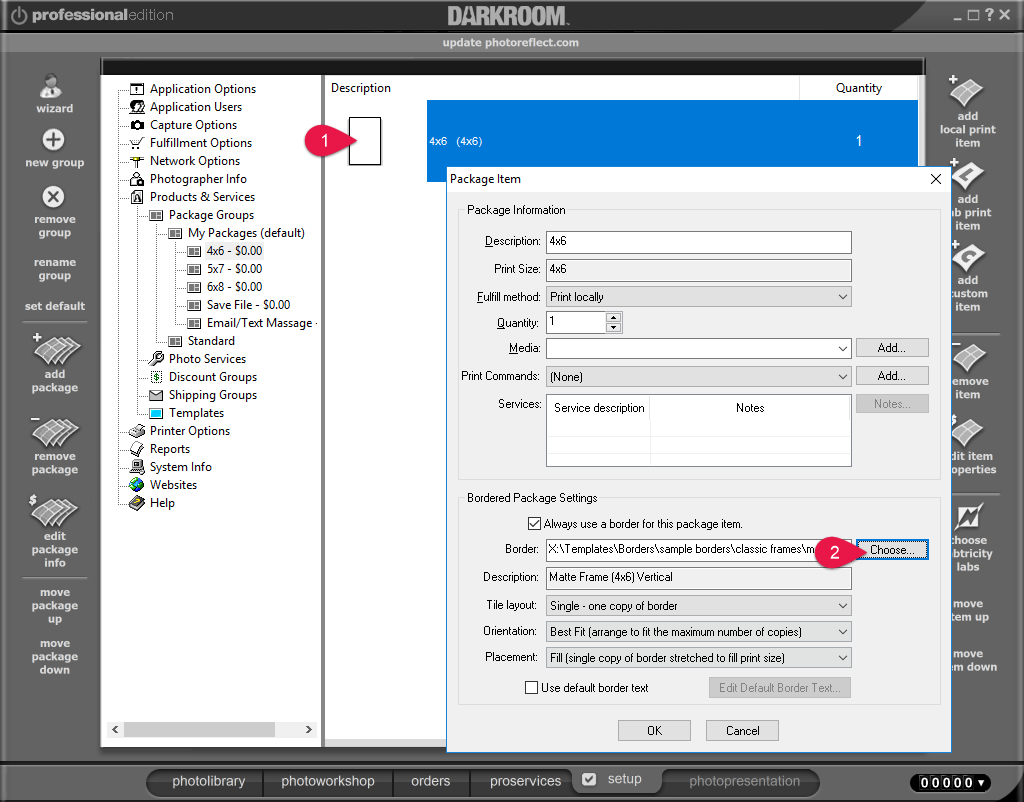Open Templates tree entry

point(196,413)
